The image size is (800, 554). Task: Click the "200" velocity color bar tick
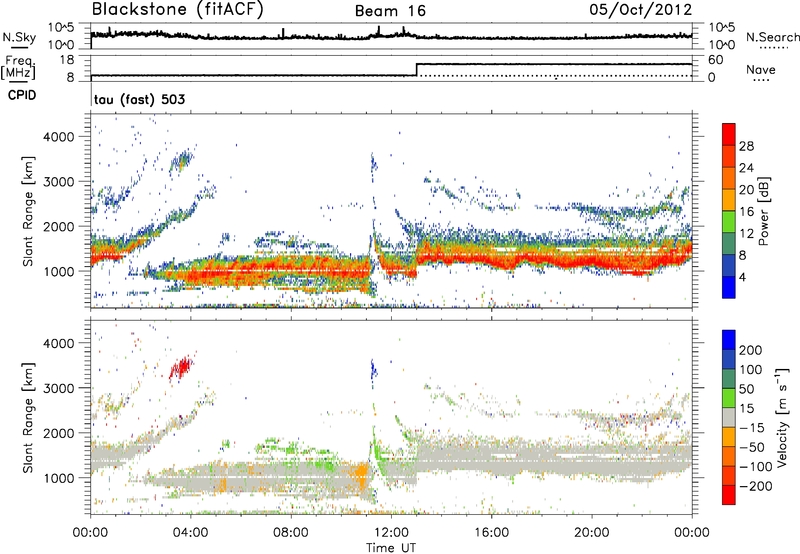(751, 350)
